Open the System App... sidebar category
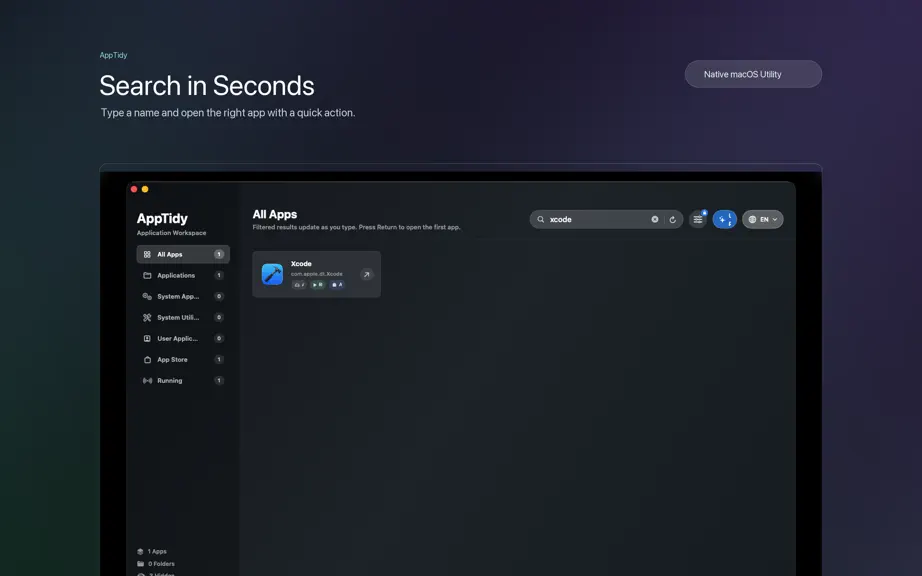The width and height of the screenshot is (922, 576). coord(183,297)
